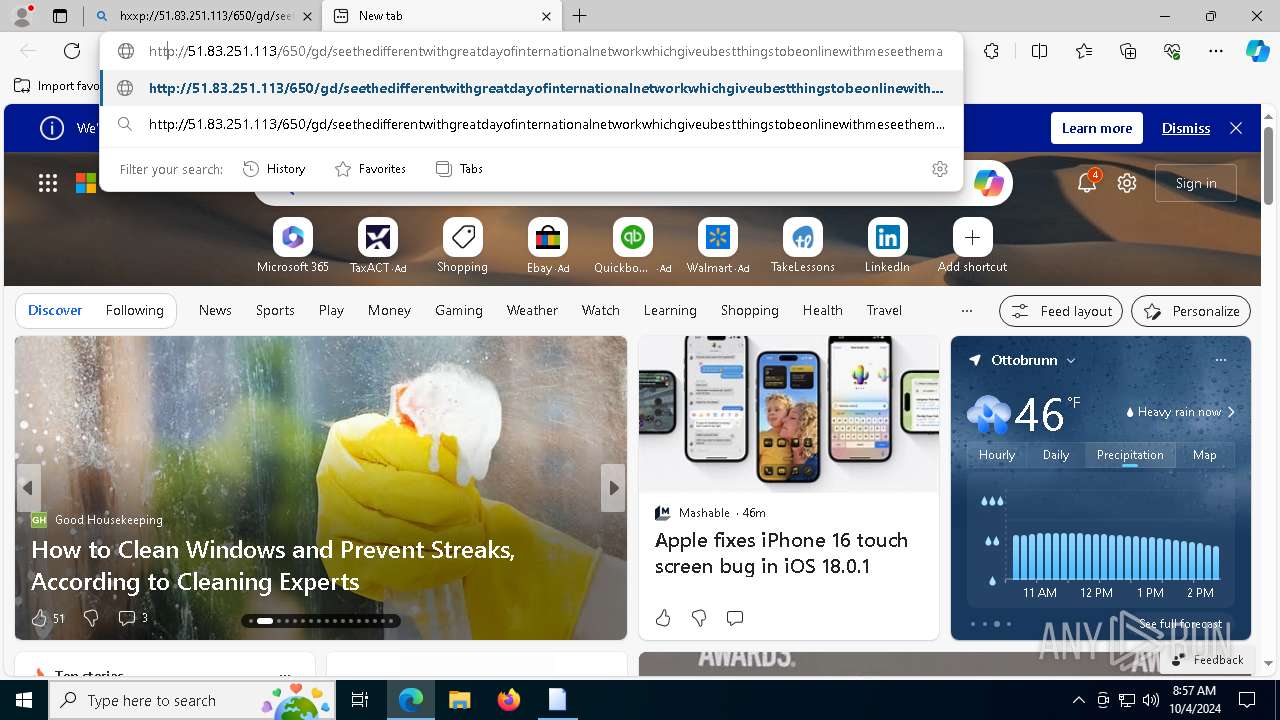This screenshot has width=1280, height=720.
Task: Dislike the iPhone 16 article
Action: tap(699, 618)
